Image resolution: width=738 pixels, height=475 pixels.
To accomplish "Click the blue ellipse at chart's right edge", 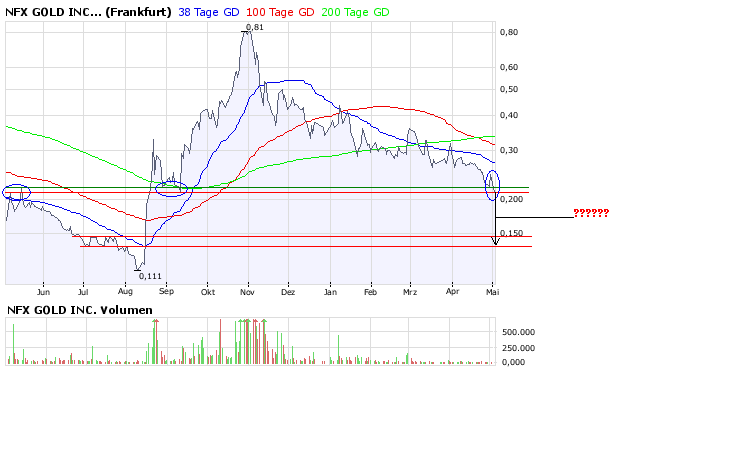I will 492,183.
